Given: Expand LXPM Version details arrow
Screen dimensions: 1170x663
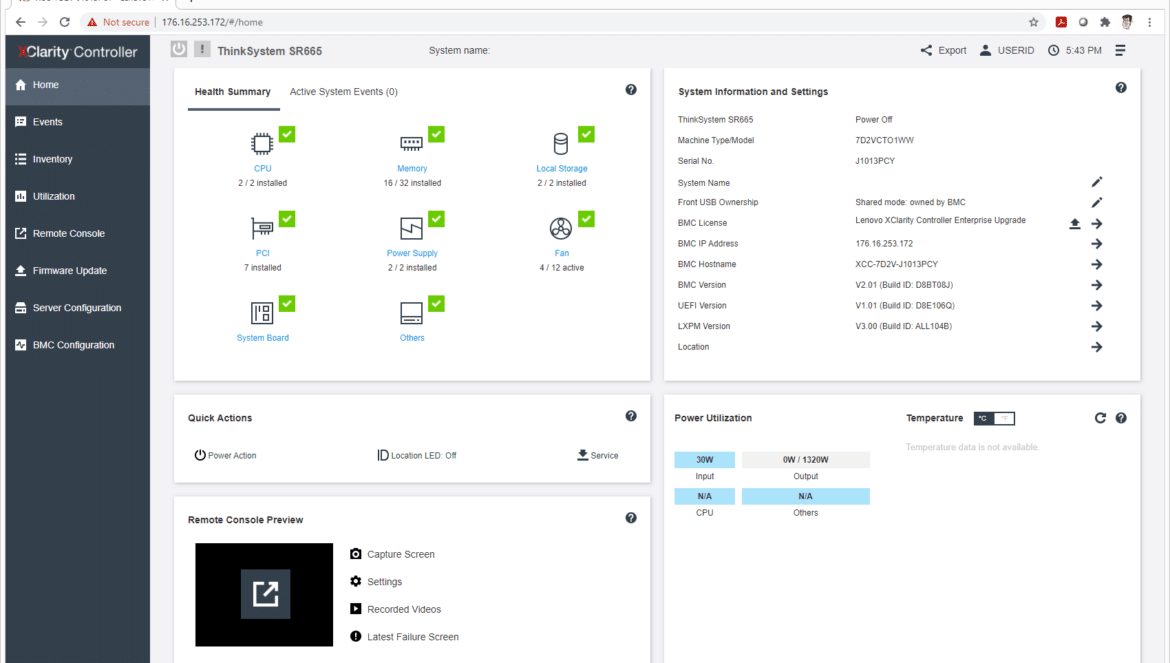Looking at the screenshot, I should tap(1097, 327).
